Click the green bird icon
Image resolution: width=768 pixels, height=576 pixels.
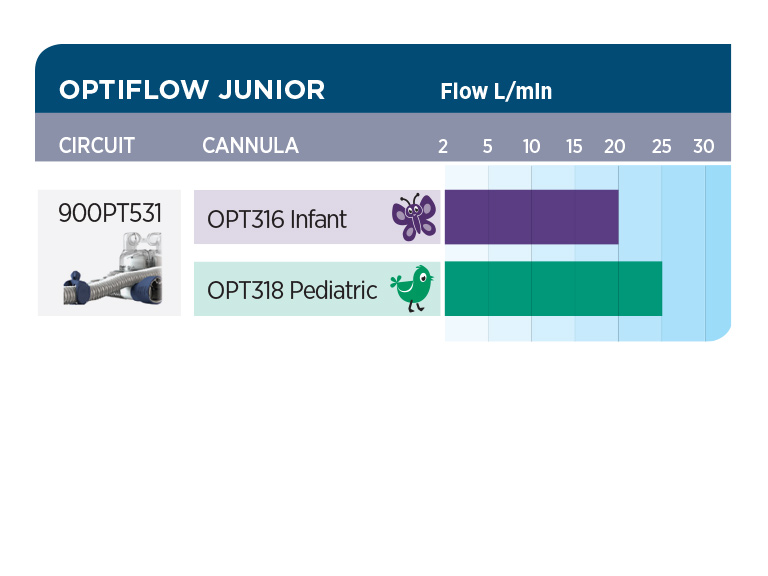(x=412, y=288)
